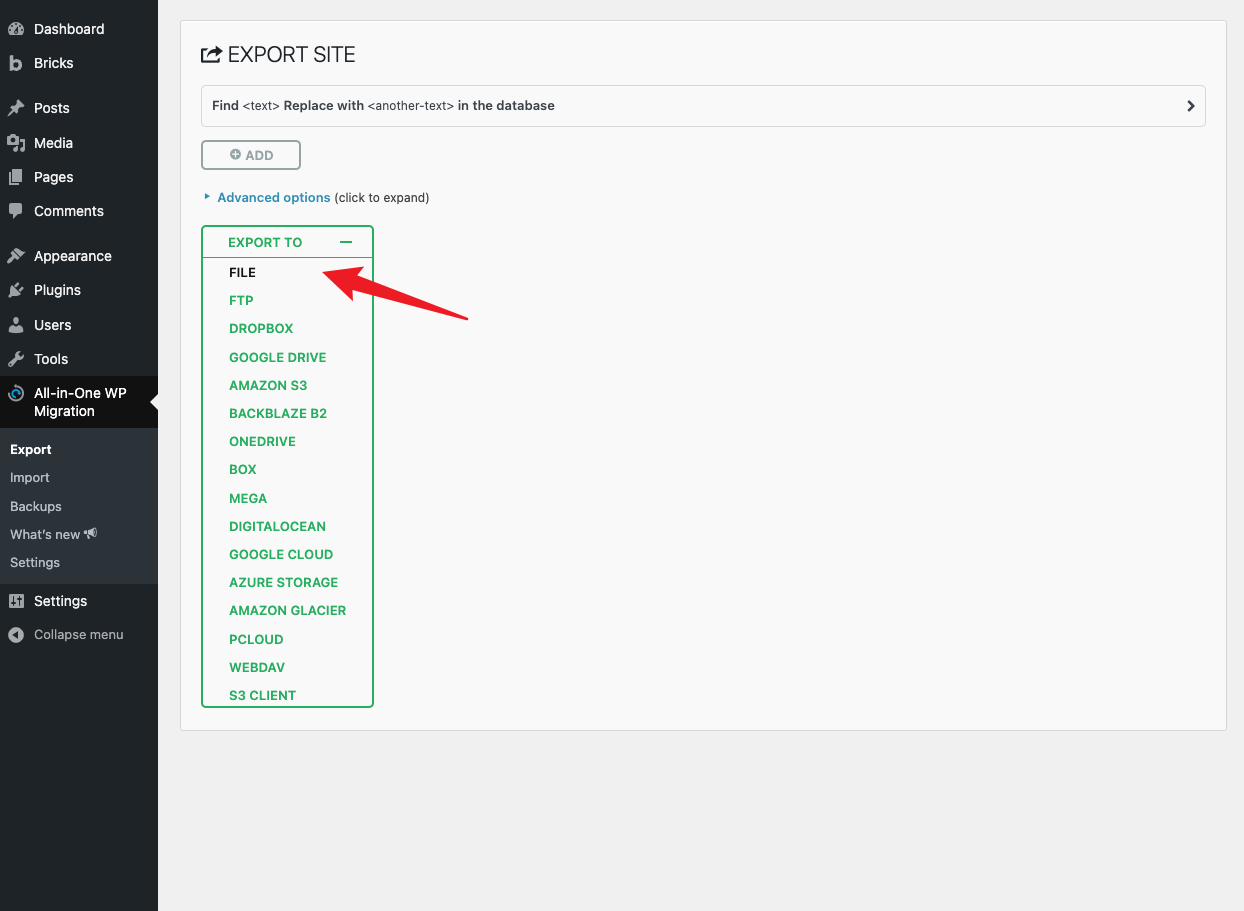Go to the Backups page

36,506
